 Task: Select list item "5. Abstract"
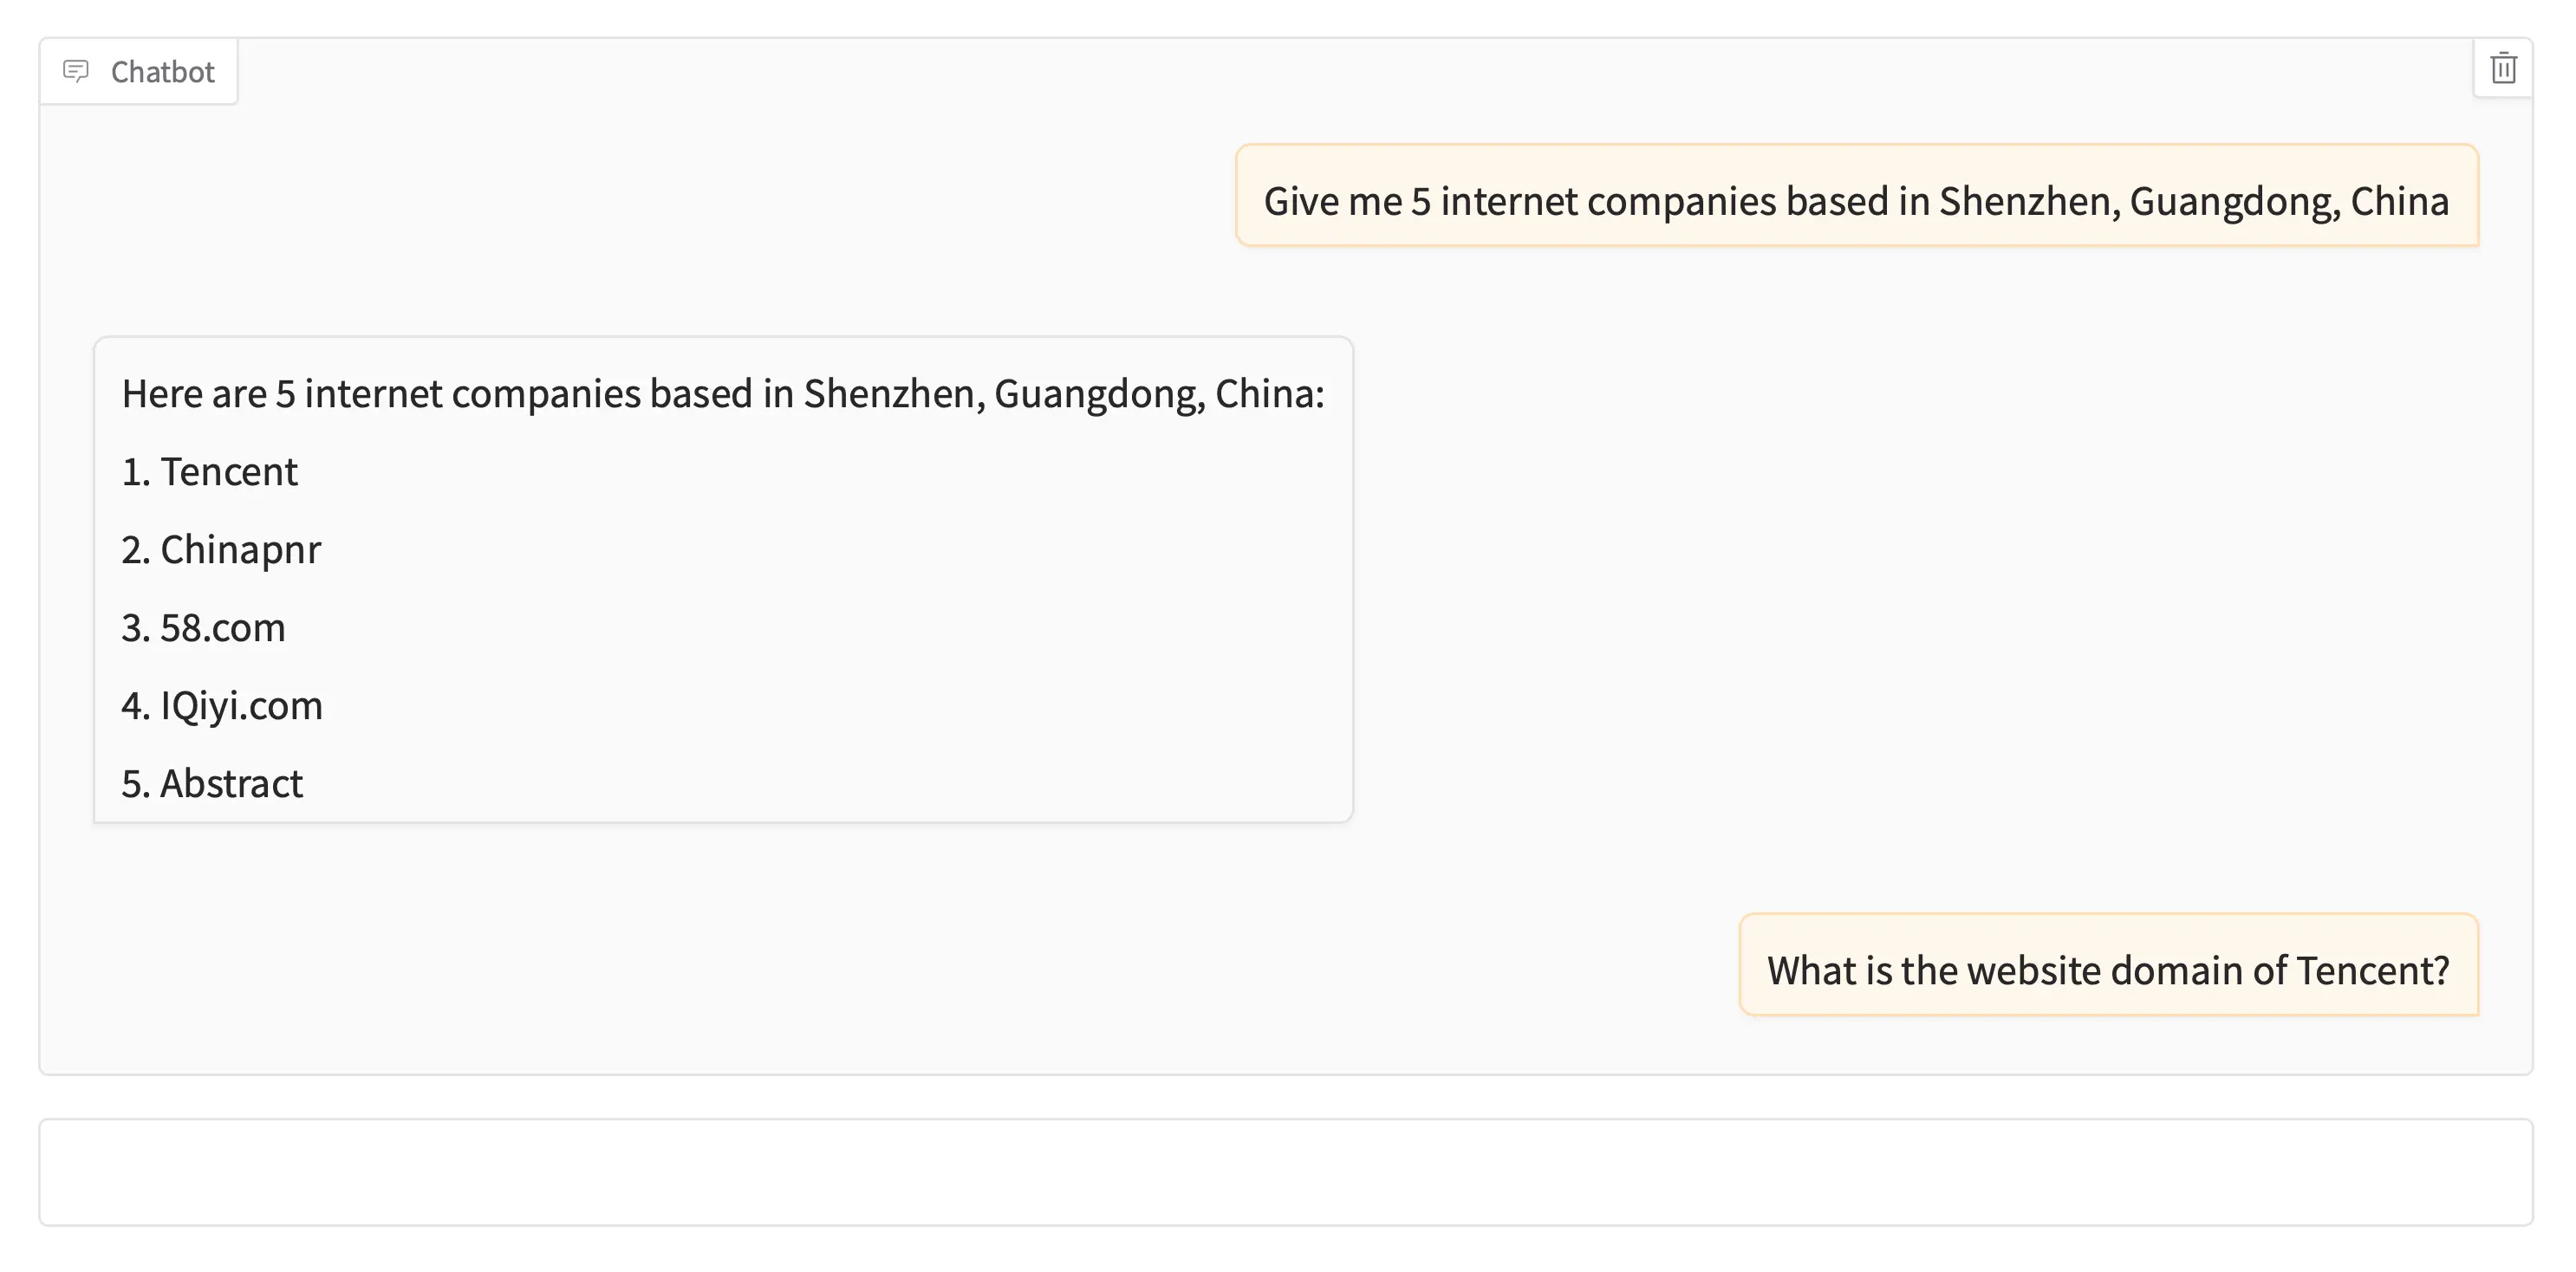(x=212, y=784)
